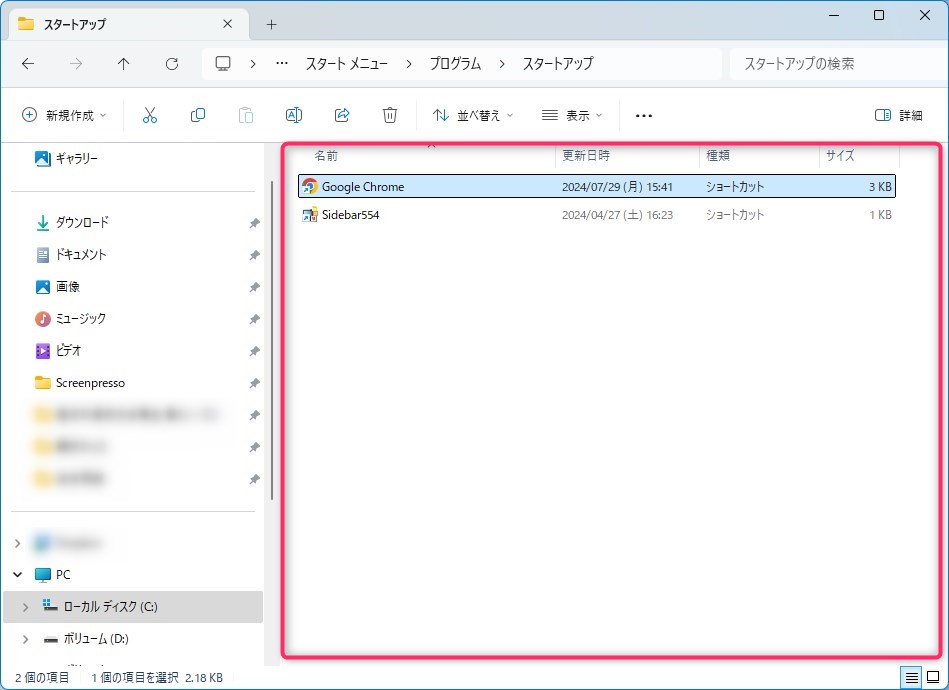
Task: Switch to large thumbnails view in status bar
Action: pos(933,677)
